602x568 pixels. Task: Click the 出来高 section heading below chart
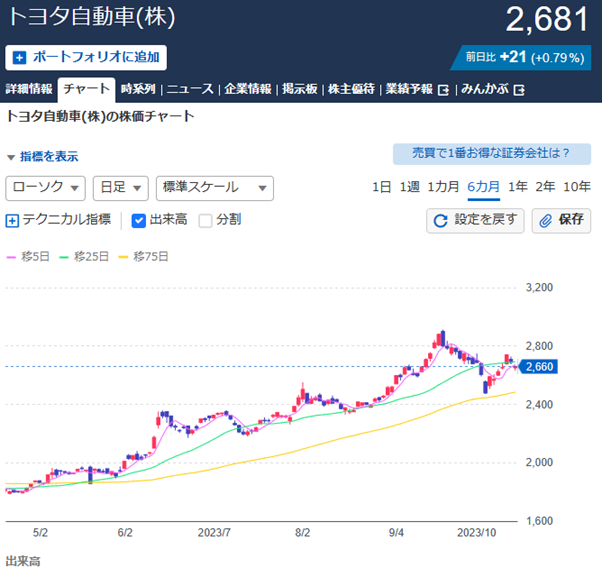[x=23, y=561]
